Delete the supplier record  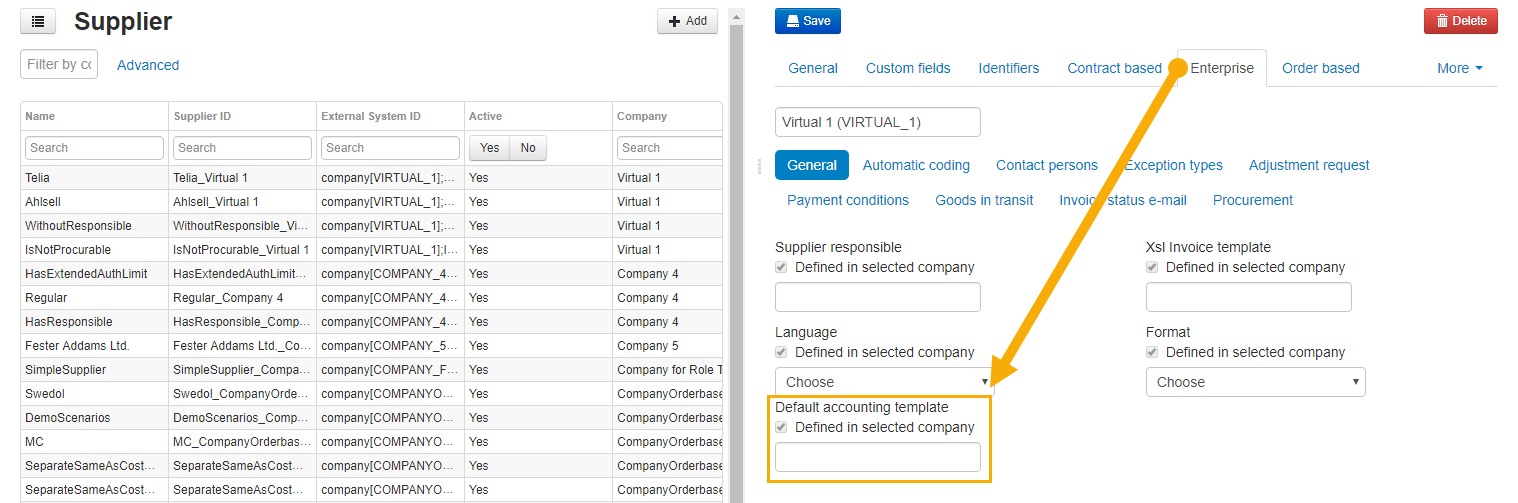pos(1461,21)
